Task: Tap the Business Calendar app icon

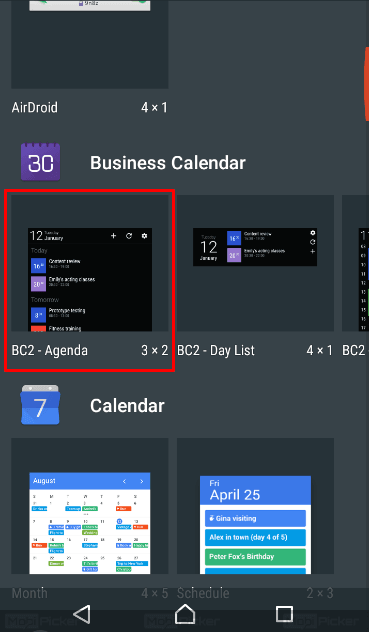Action: coord(40,162)
